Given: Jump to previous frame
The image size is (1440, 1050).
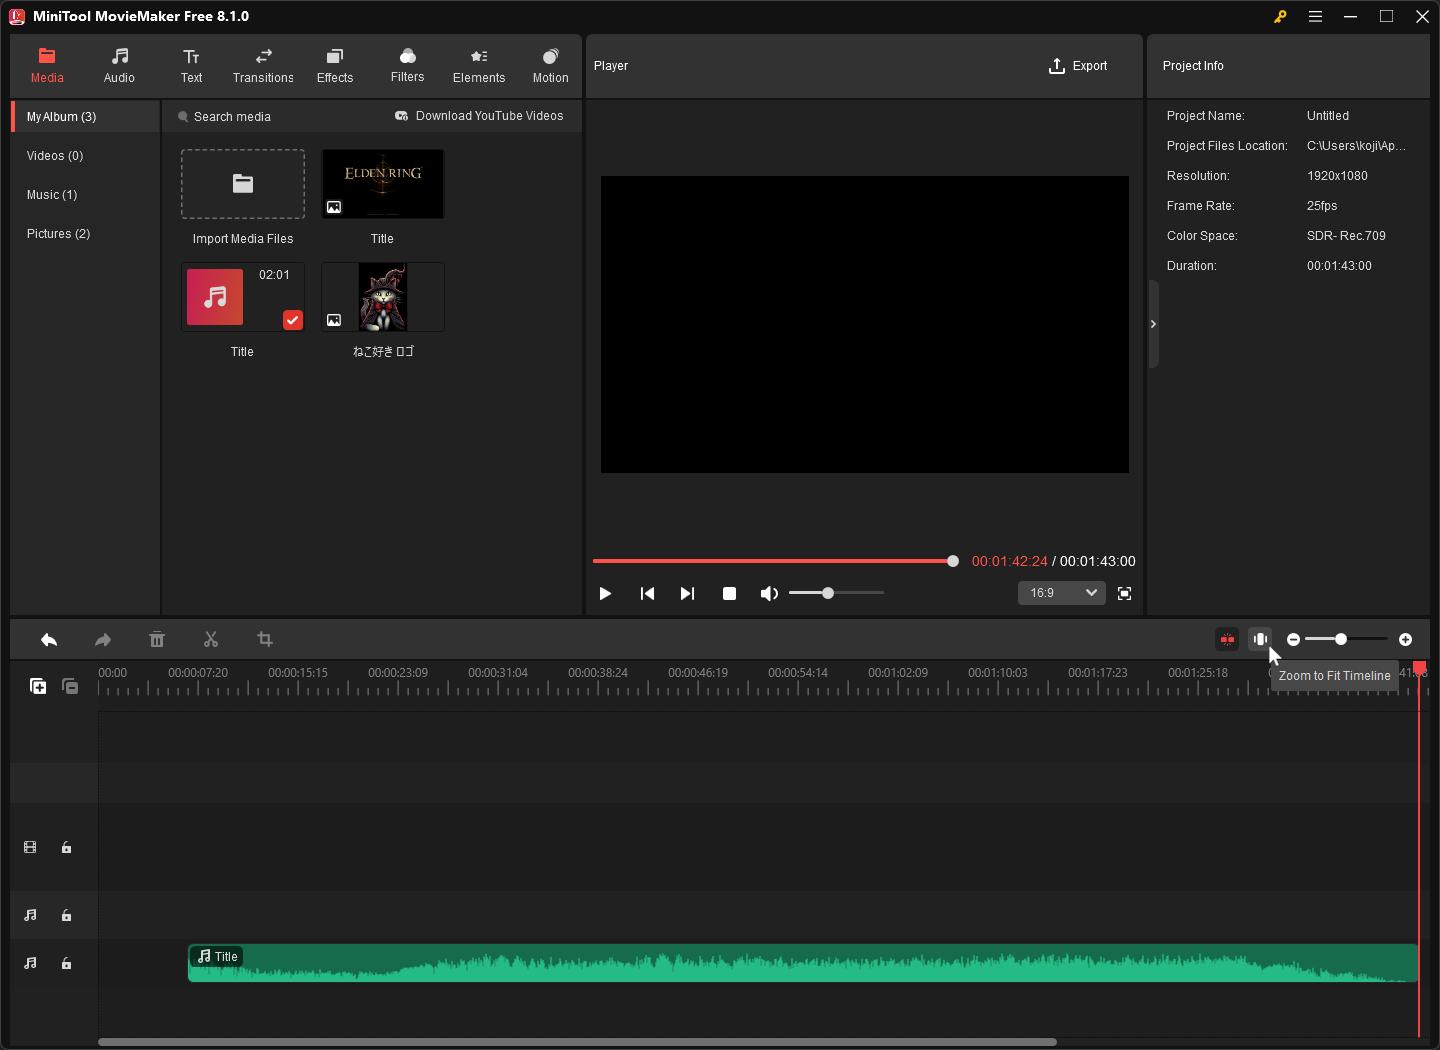Looking at the screenshot, I should (x=647, y=593).
